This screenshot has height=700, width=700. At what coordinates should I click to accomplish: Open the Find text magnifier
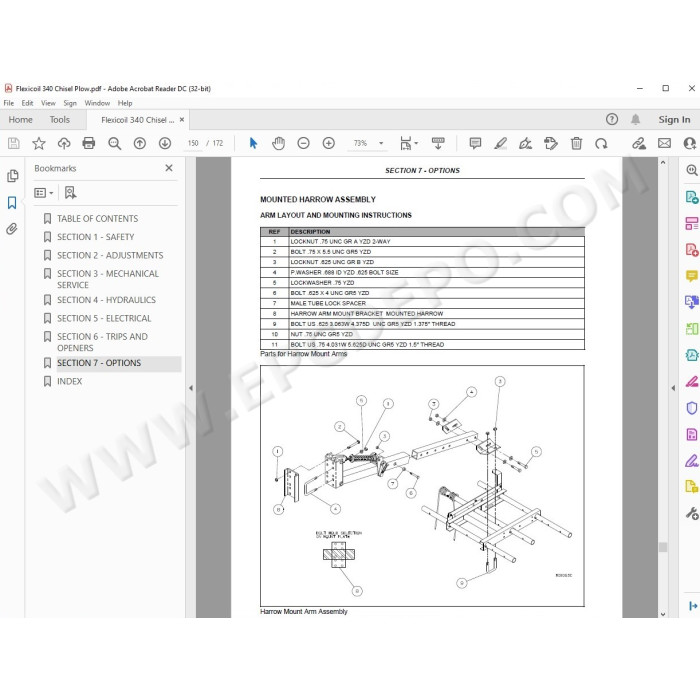pyautogui.click(x=114, y=143)
